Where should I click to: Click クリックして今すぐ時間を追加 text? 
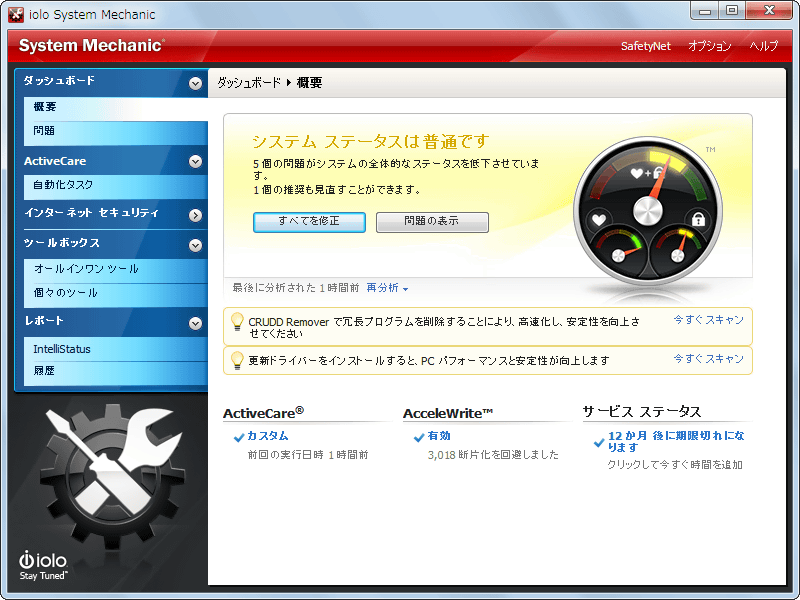click(674, 465)
